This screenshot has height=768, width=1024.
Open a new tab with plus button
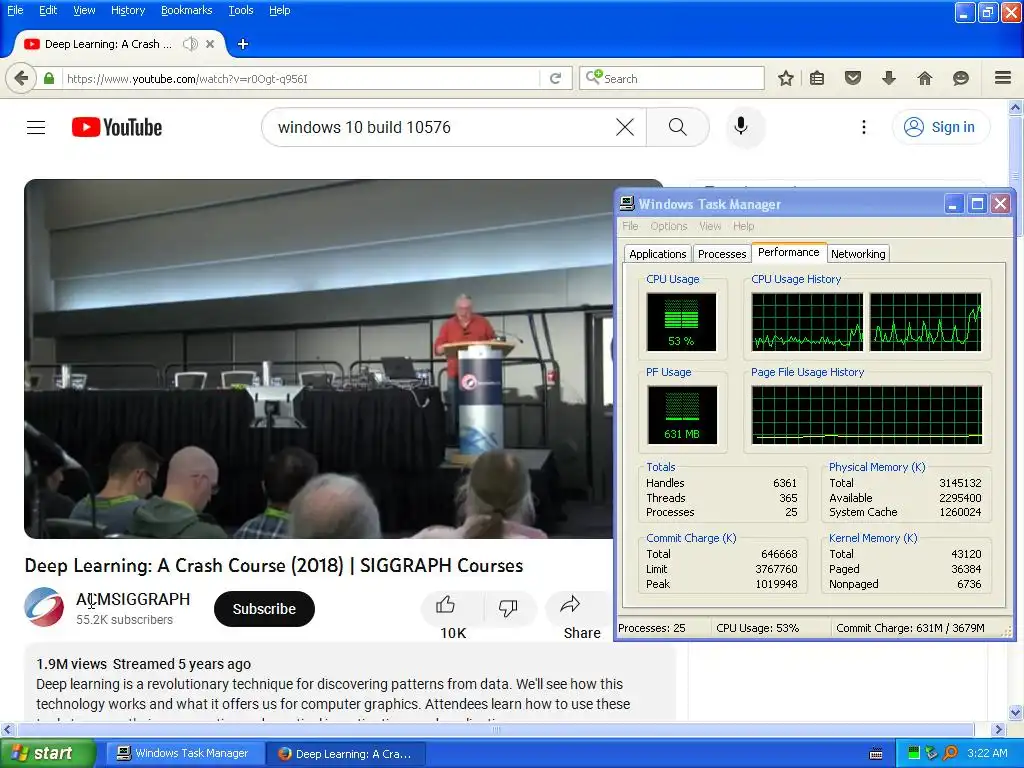243,44
